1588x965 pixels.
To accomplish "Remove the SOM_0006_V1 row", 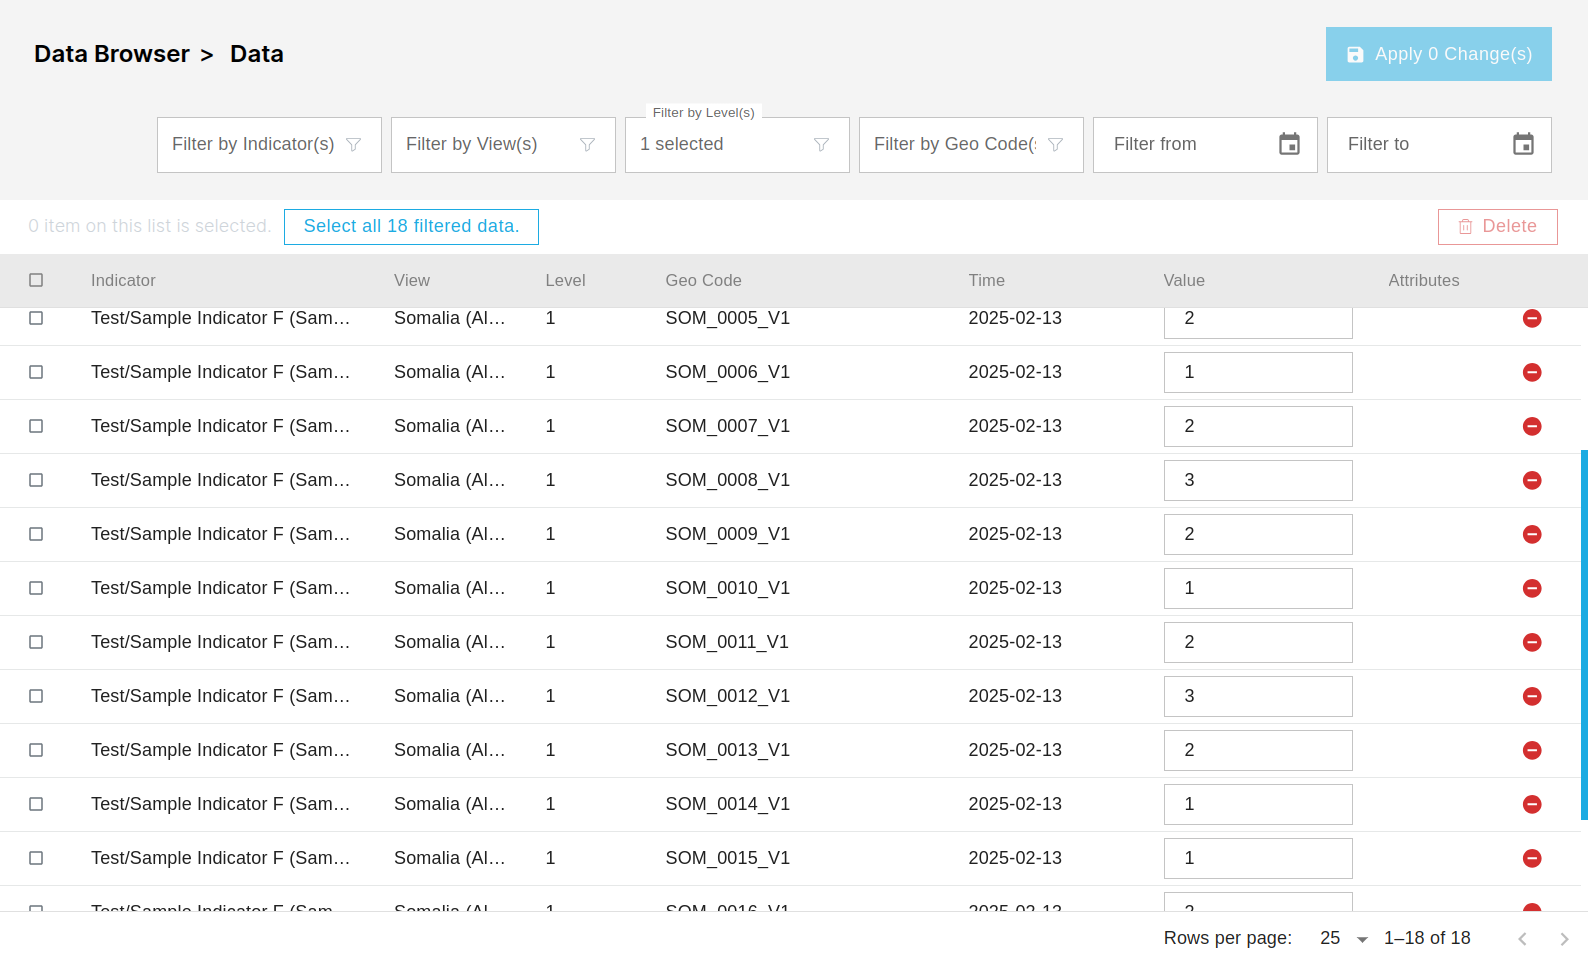I will pyautogui.click(x=1531, y=372).
